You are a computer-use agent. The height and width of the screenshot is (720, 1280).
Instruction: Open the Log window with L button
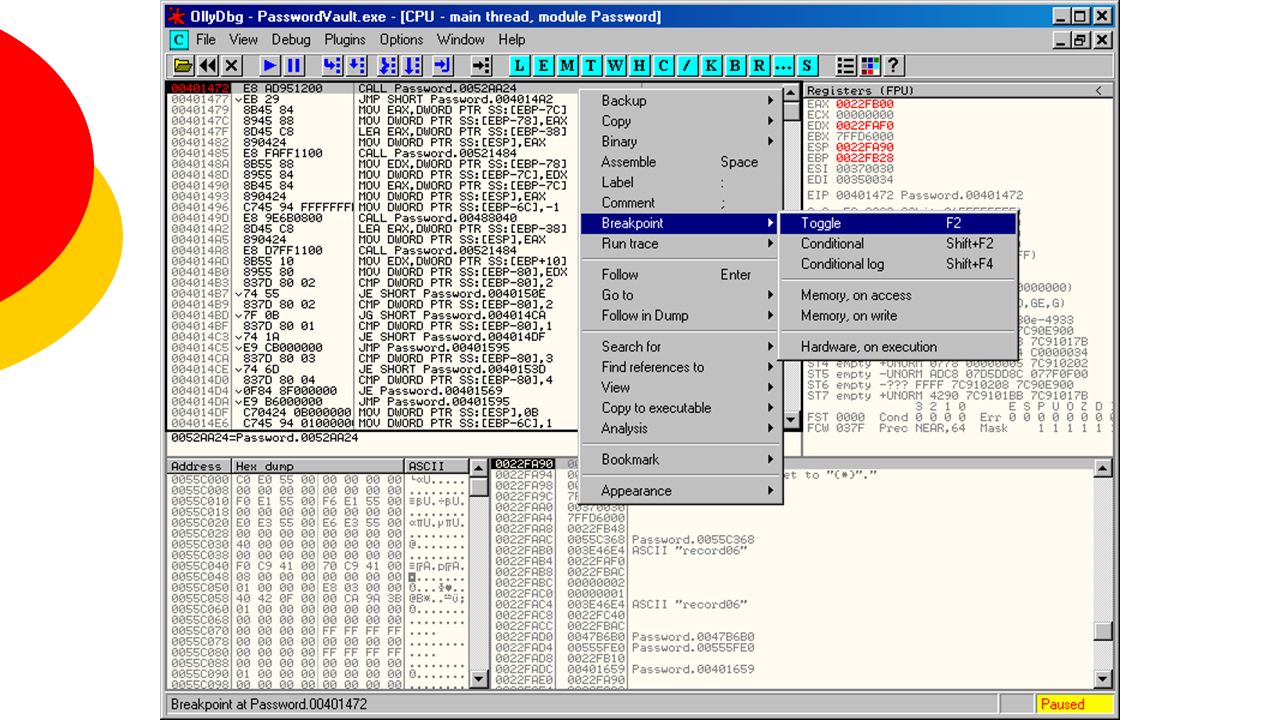[x=519, y=66]
